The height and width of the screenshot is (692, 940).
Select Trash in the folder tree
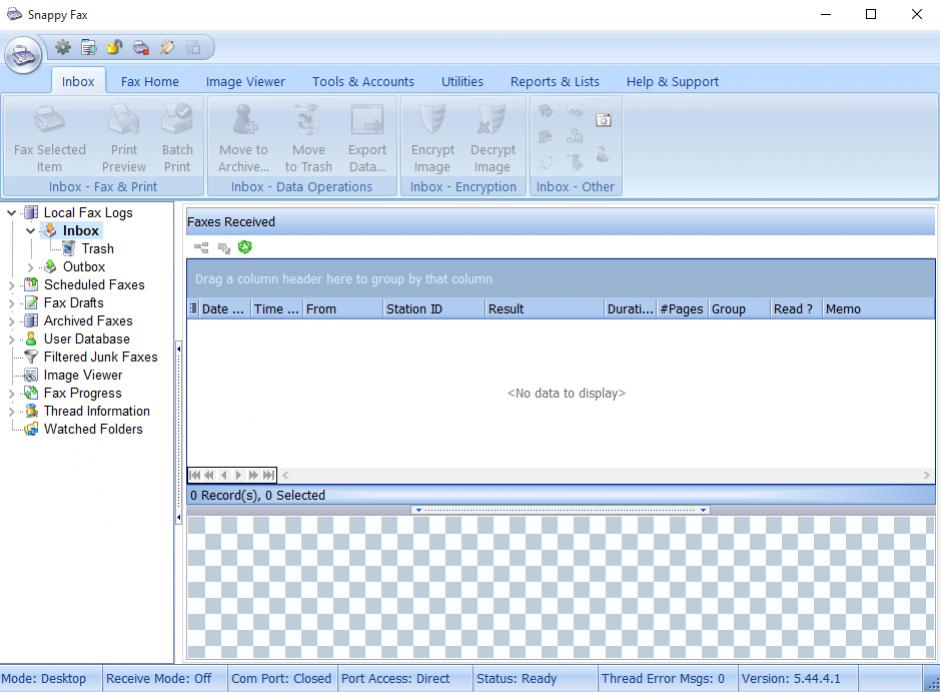98,249
